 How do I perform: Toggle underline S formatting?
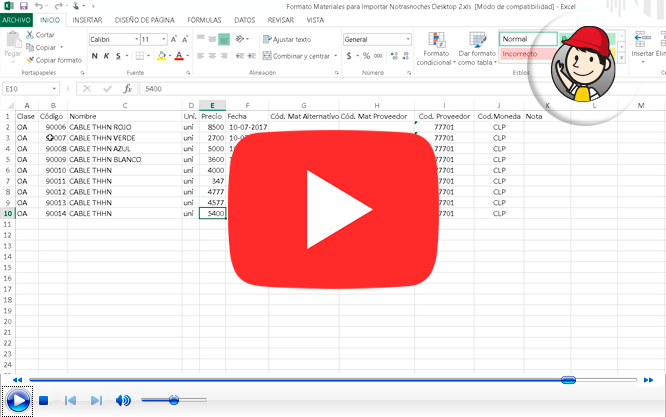coord(118,56)
